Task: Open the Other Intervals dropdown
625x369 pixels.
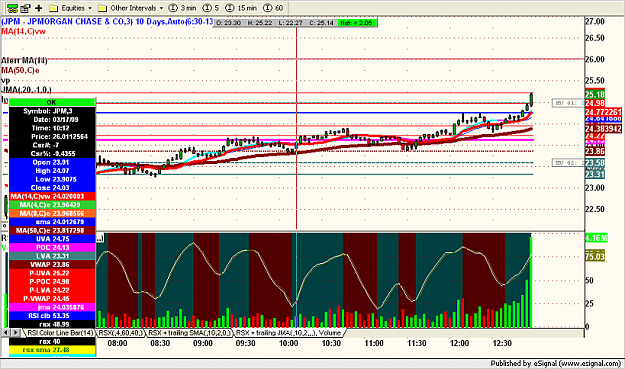Action: tap(161, 8)
